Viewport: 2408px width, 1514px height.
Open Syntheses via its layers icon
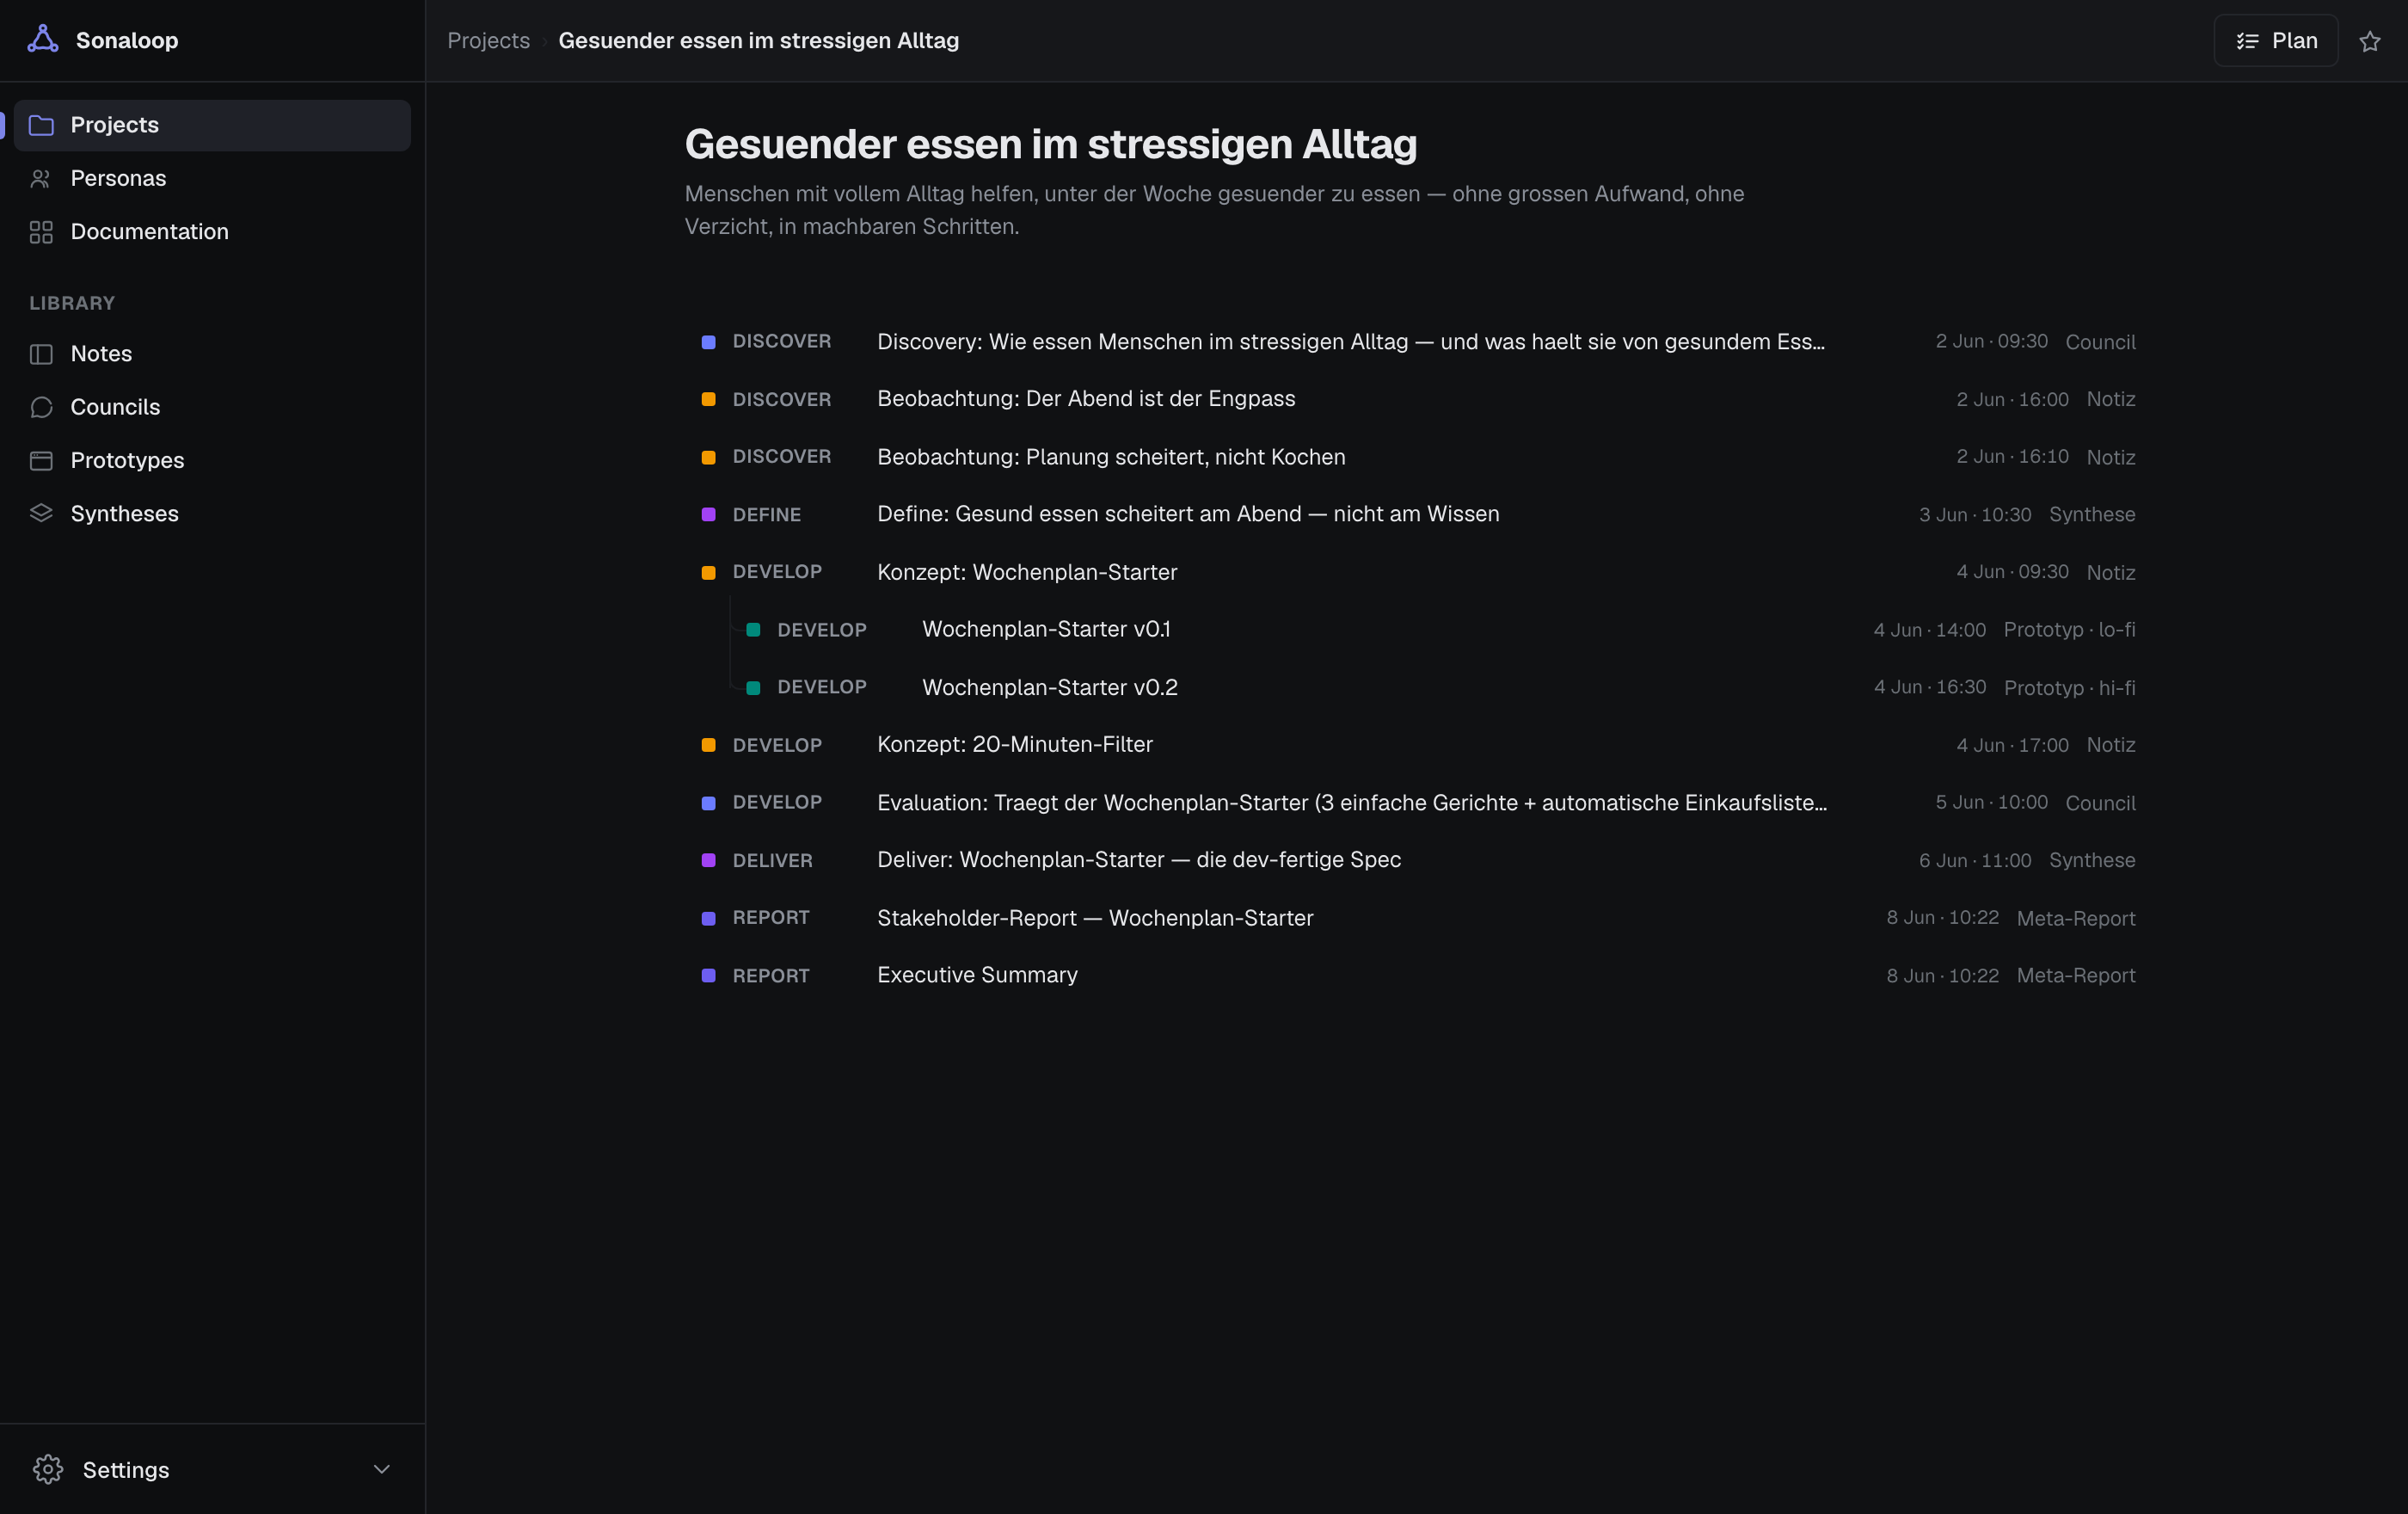(x=41, y=513)
